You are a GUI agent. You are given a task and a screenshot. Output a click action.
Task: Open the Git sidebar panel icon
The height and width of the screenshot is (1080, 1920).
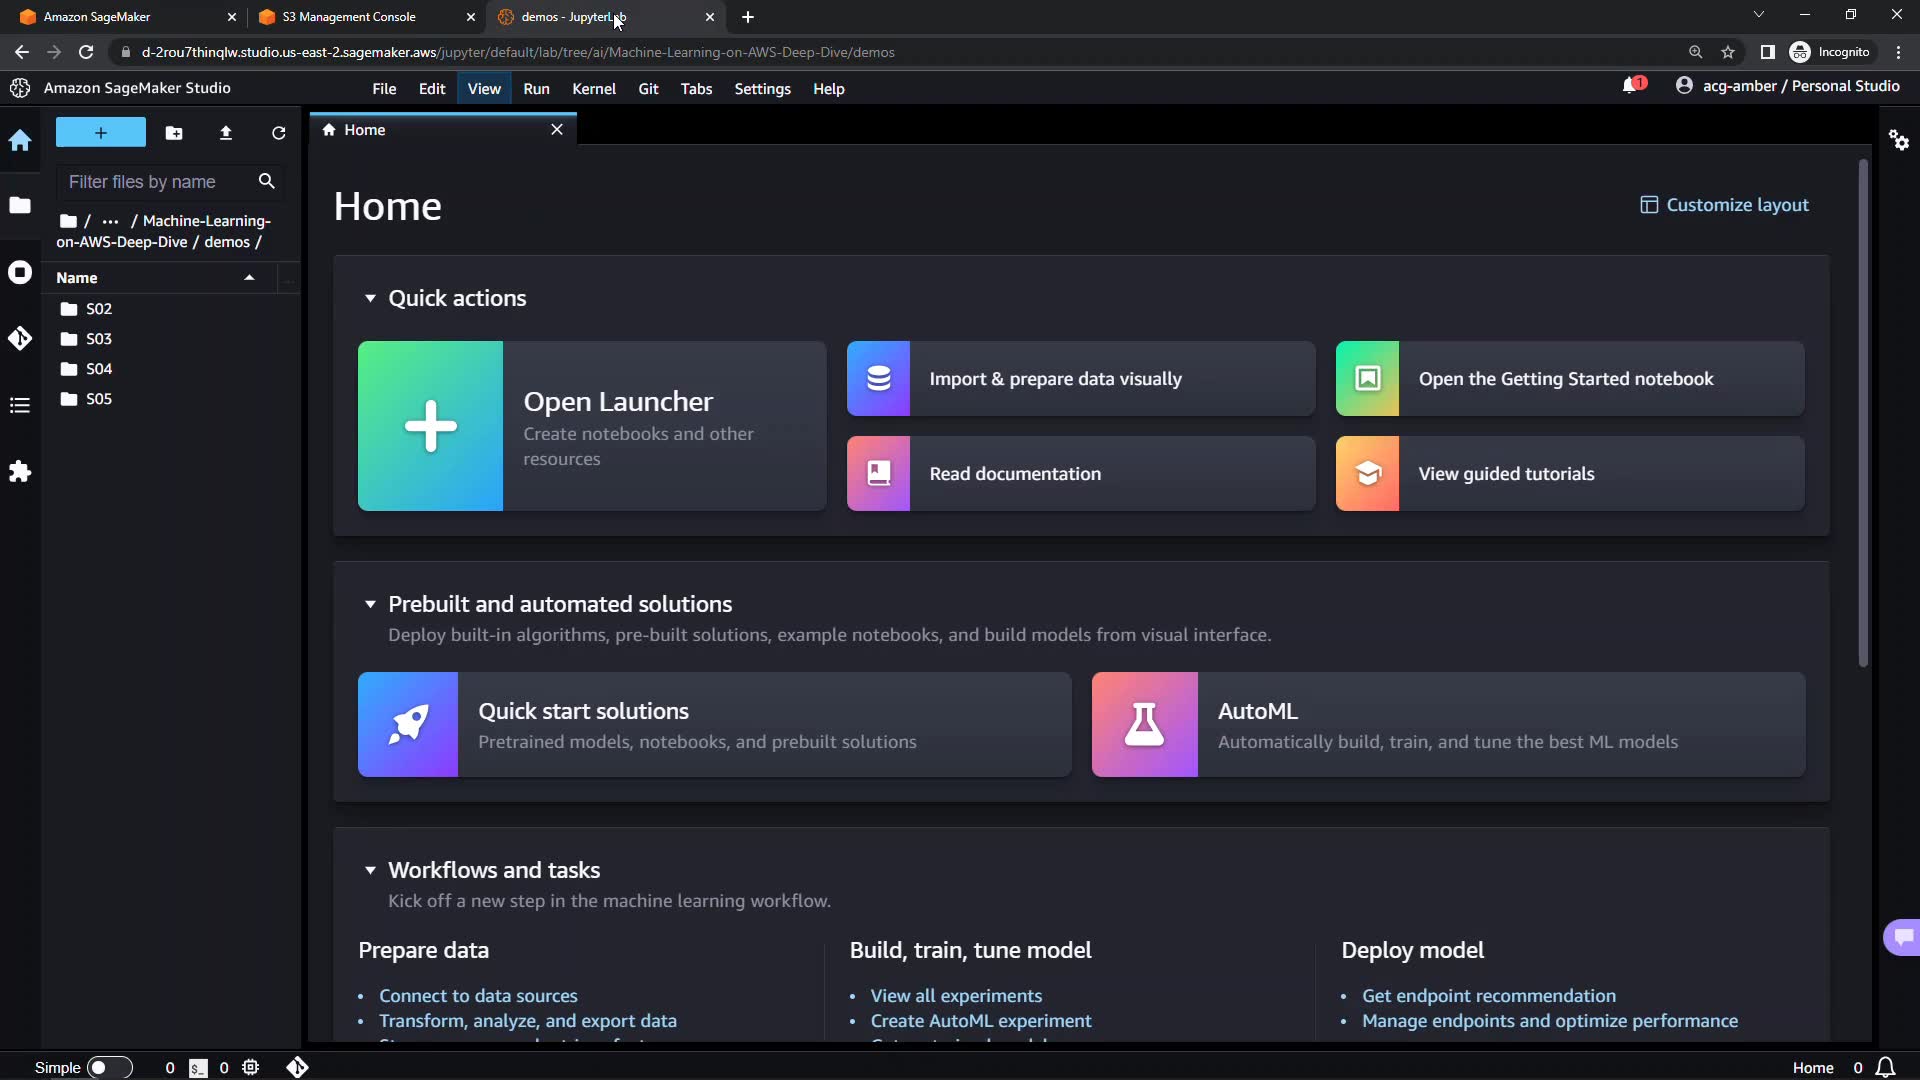20,339
